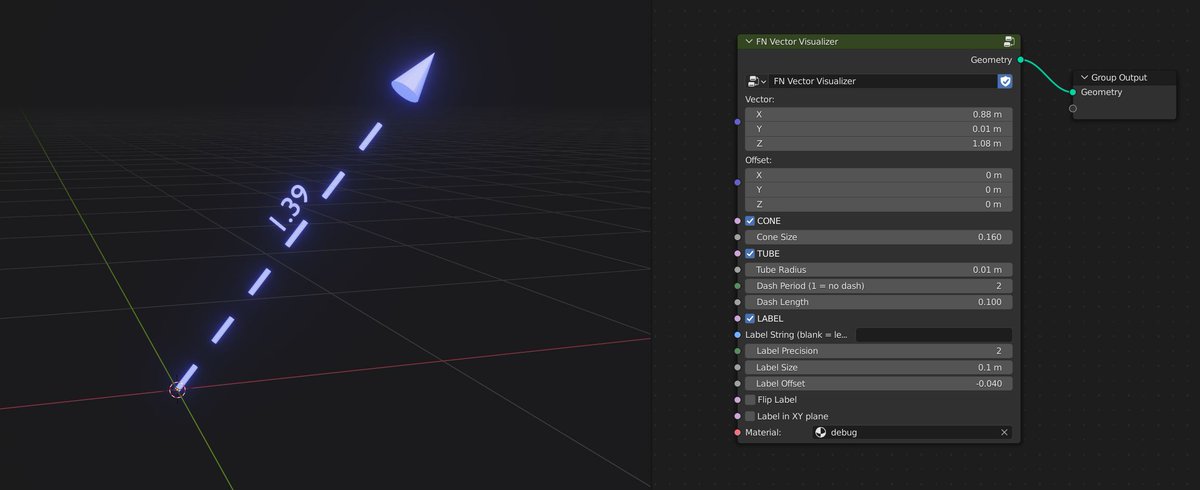Viewport: 1200px width, 490px height.
Task: Select the Group Output node header title
Action: pyautogui.click(x=1119, y=77)
